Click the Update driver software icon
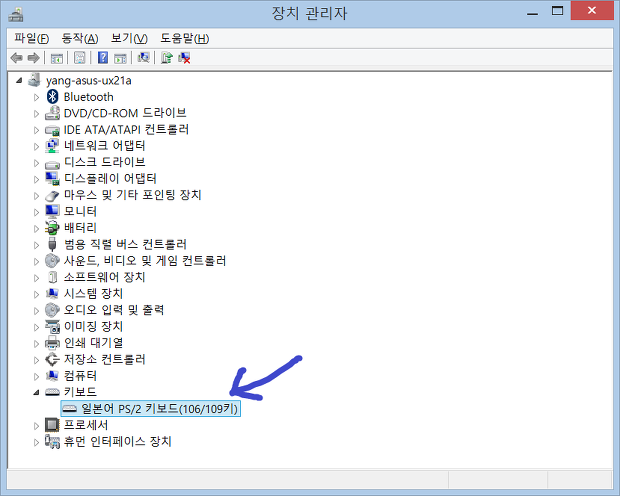 (166, 58)
